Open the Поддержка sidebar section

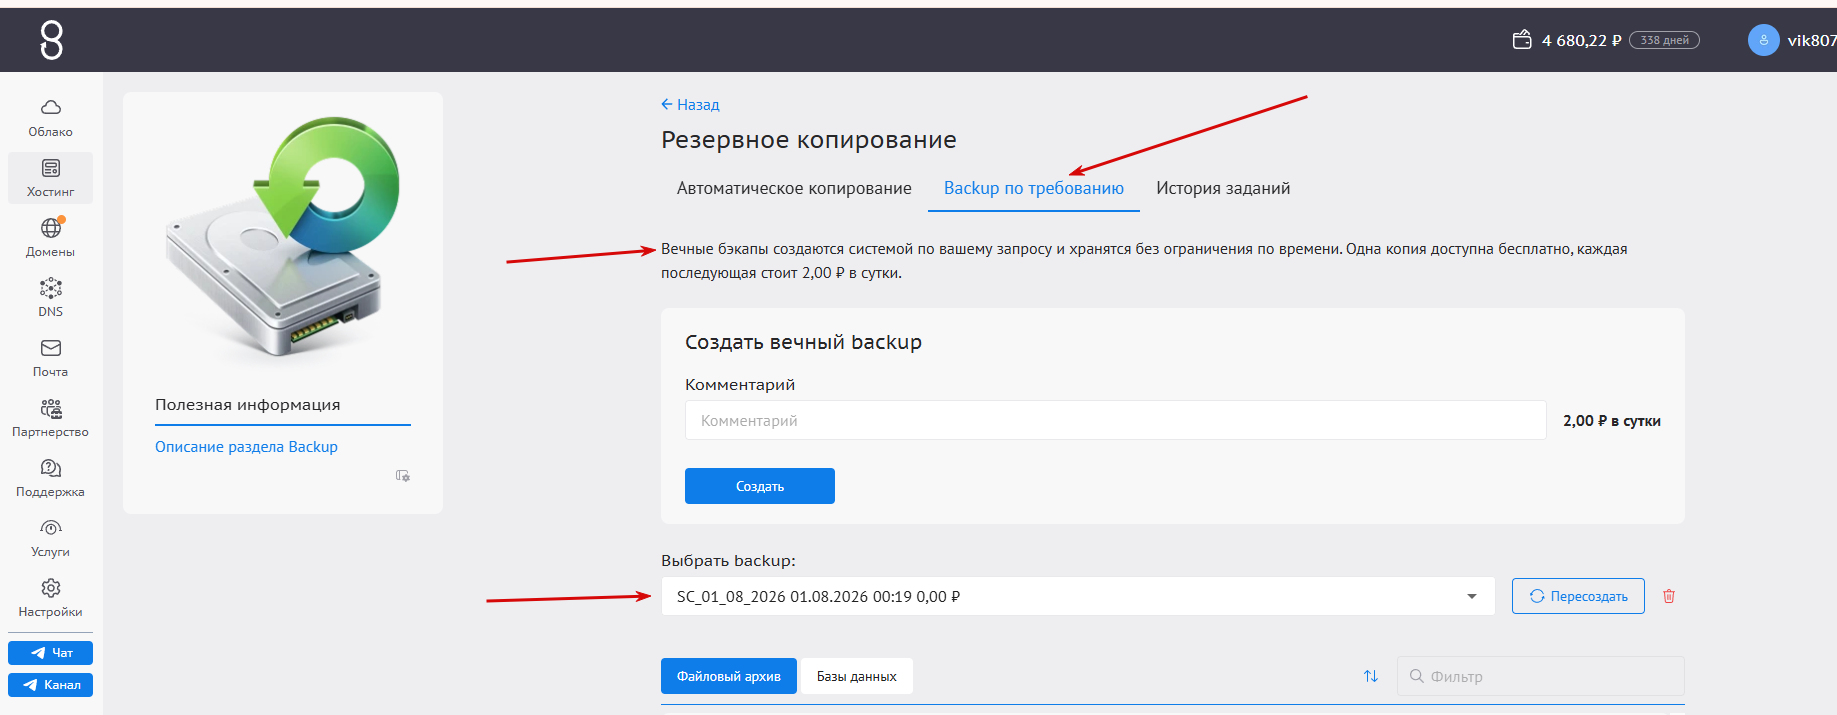[x=51, y=478]
